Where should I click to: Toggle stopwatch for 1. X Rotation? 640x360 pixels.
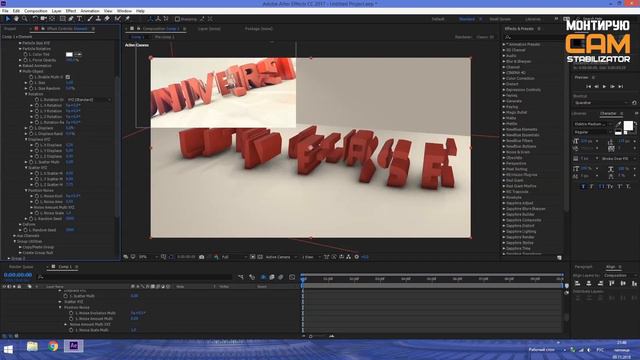(37, 105)
